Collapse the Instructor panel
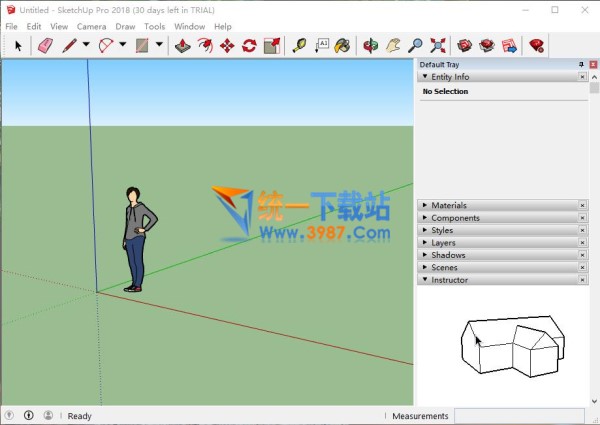This screenshot has height=425, width=600. [x=425, y=280]
